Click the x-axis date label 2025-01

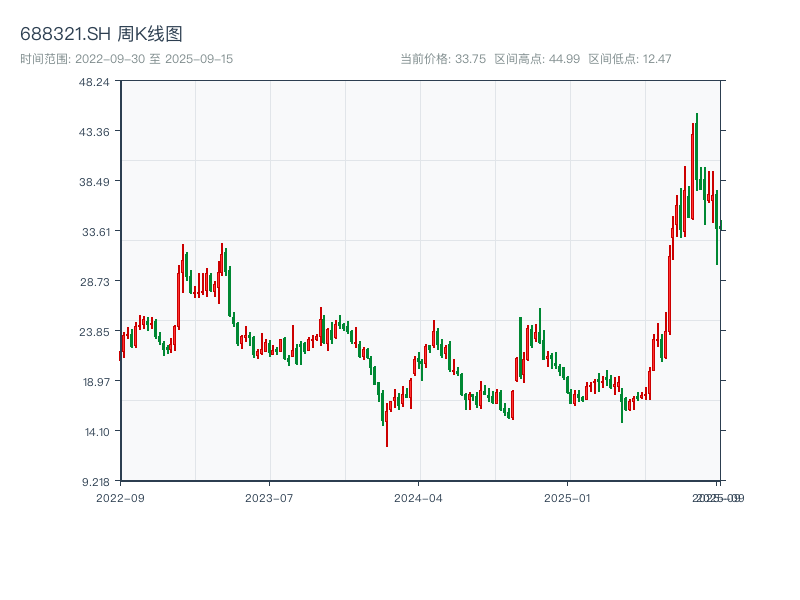567,498
